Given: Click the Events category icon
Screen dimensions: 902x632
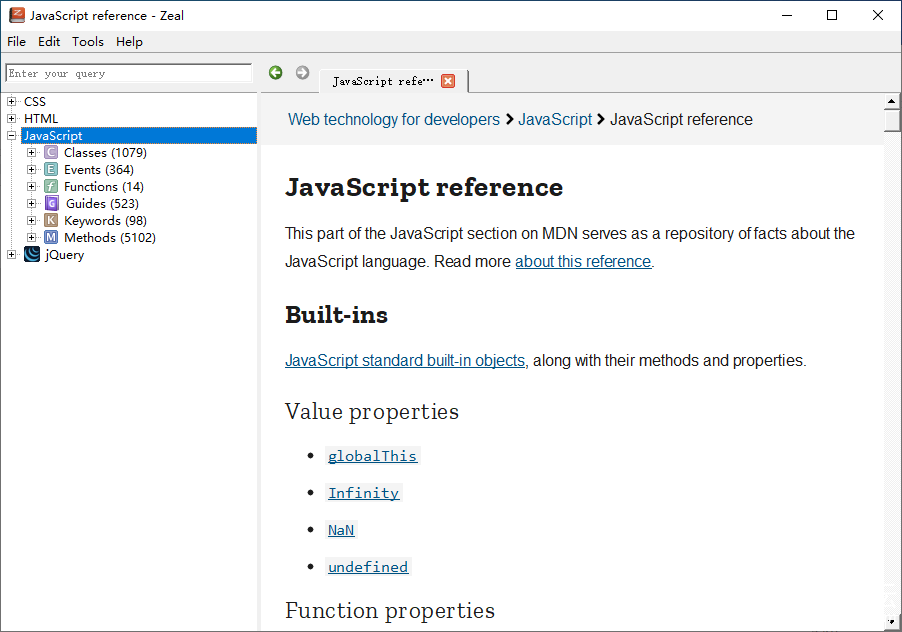Looking at the screenshot, I should [x=51, y=169].
